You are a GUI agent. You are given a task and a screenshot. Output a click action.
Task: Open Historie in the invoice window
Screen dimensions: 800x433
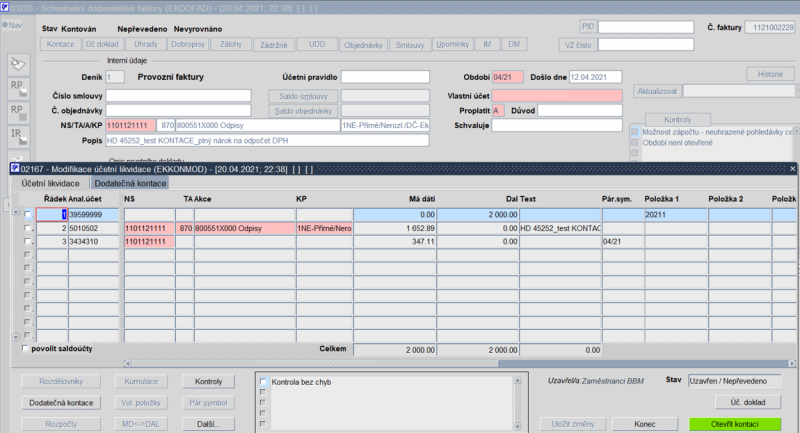click(x=770, y=74)
